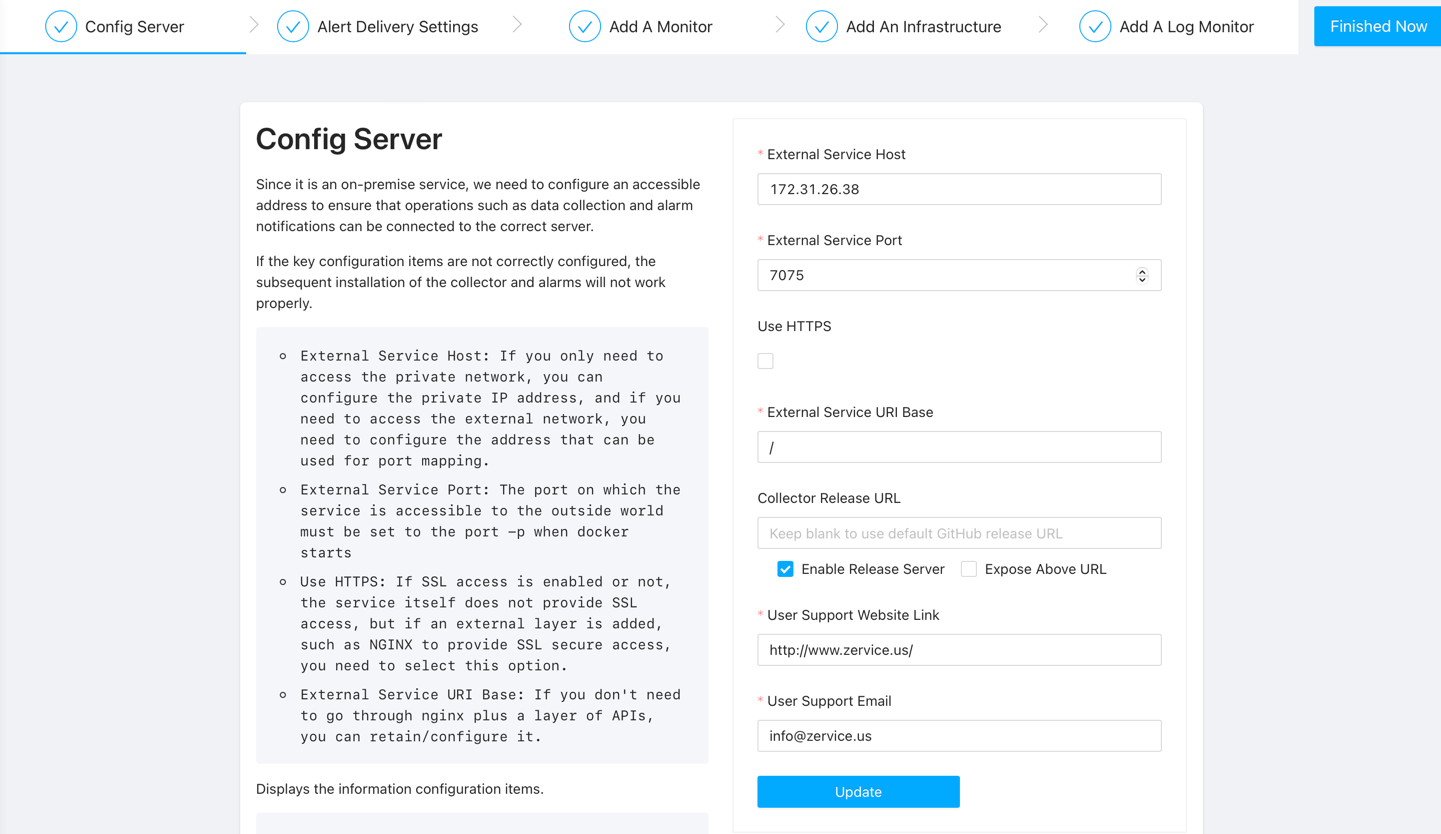Click the External Service Port stepper arrows
The width and height of the screenshot is (1441, 834).
tap(1142, 275)
